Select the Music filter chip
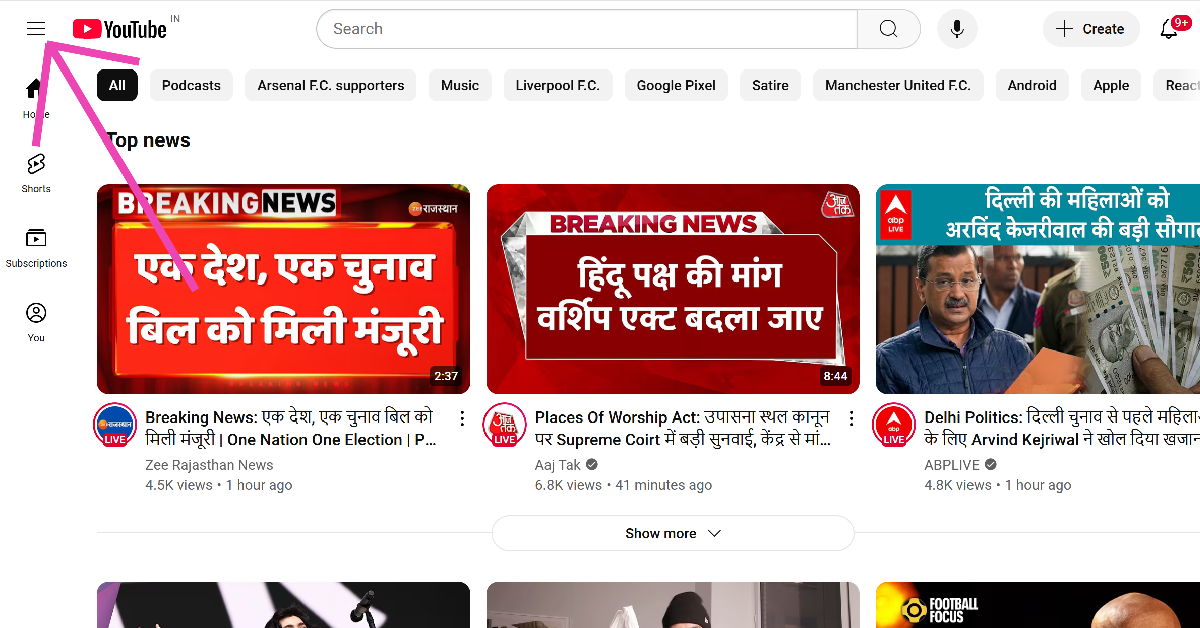Image resolution: width=1200 pixels, height=628 pixels. 460,85
